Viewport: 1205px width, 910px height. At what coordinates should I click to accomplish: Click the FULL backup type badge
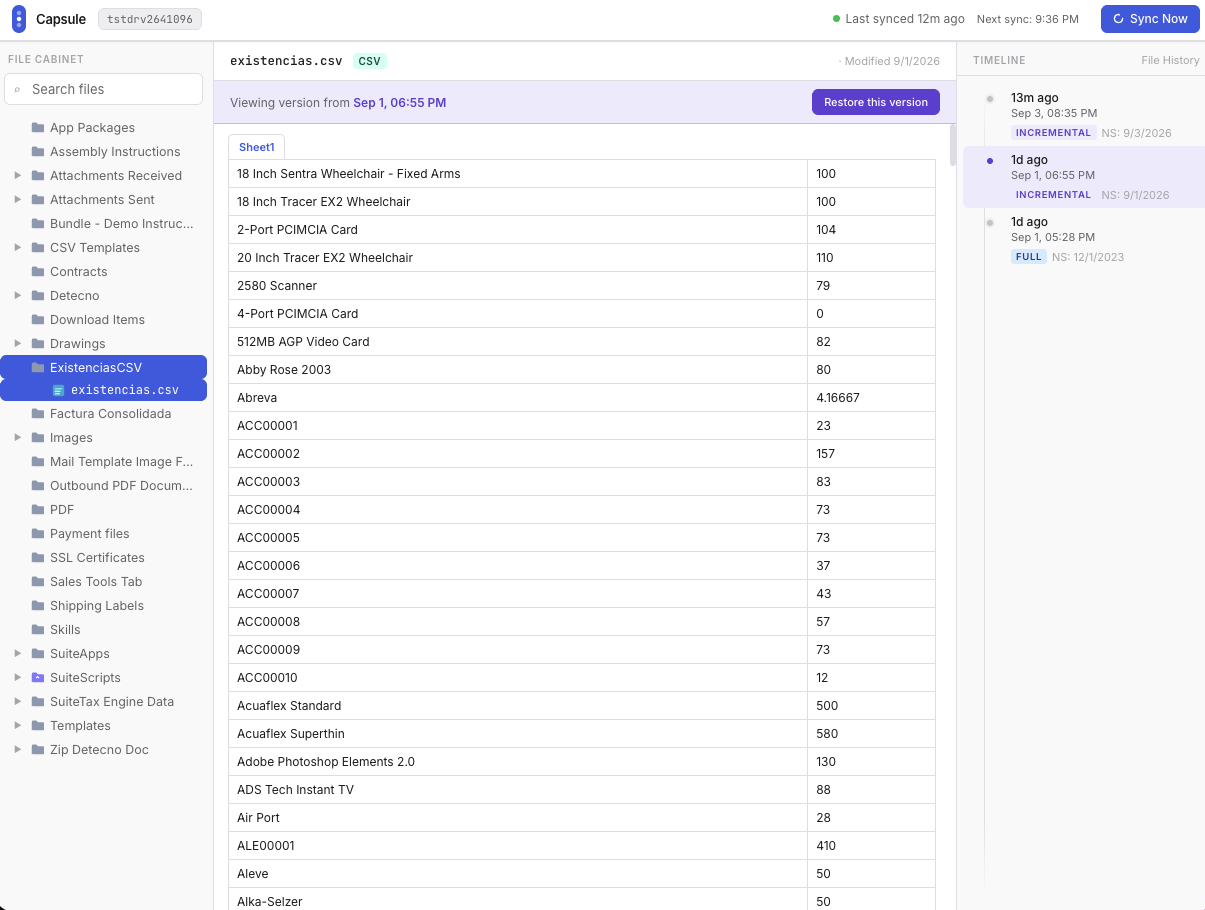(x=1029, y=257)
